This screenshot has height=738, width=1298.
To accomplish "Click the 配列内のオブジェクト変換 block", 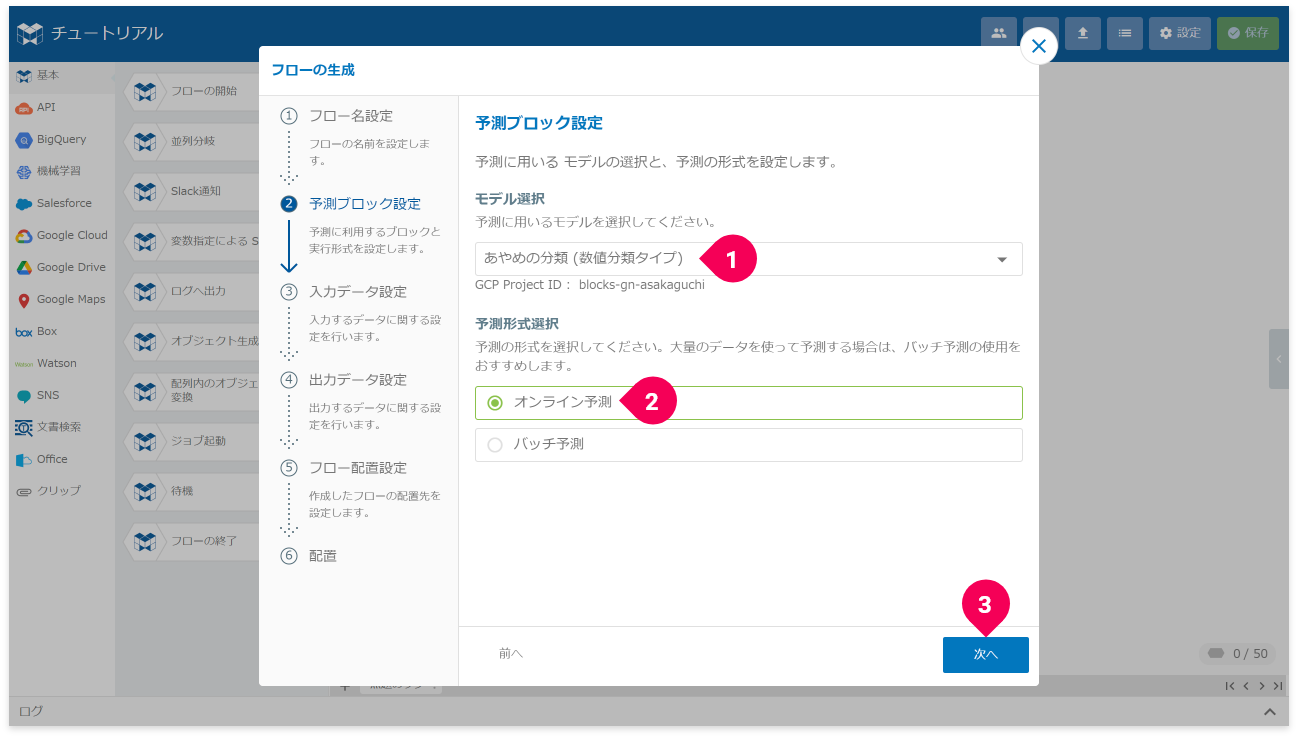I will [x=192, y=391].
